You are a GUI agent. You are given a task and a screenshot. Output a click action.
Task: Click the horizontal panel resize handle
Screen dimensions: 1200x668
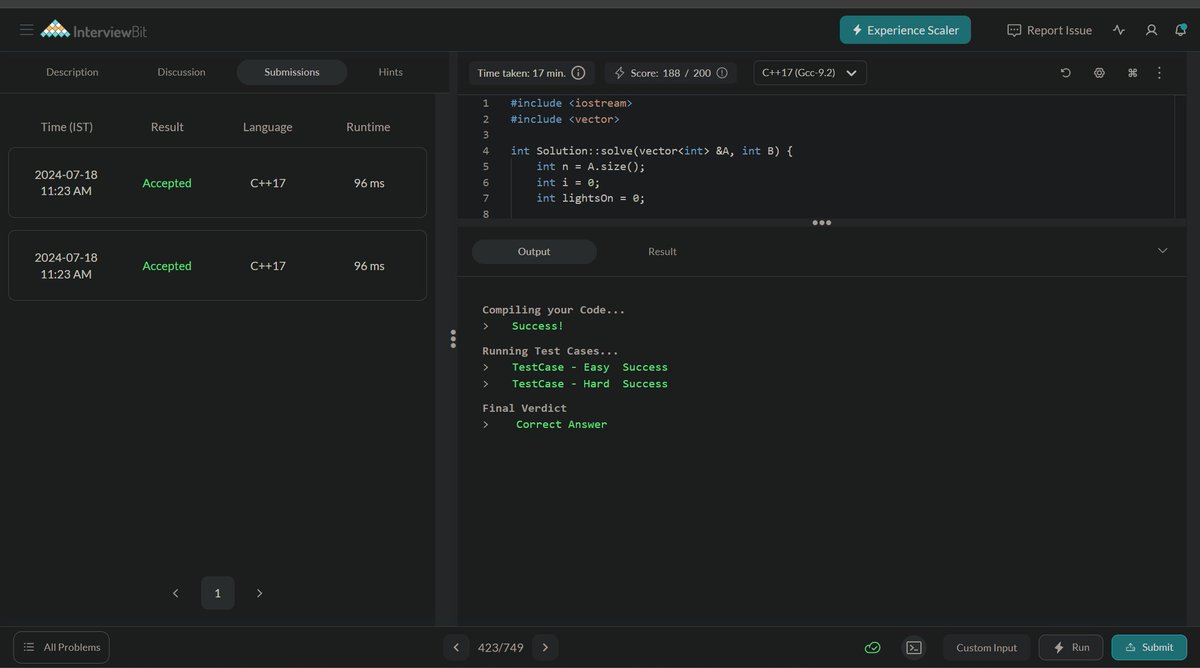point(822,222)
